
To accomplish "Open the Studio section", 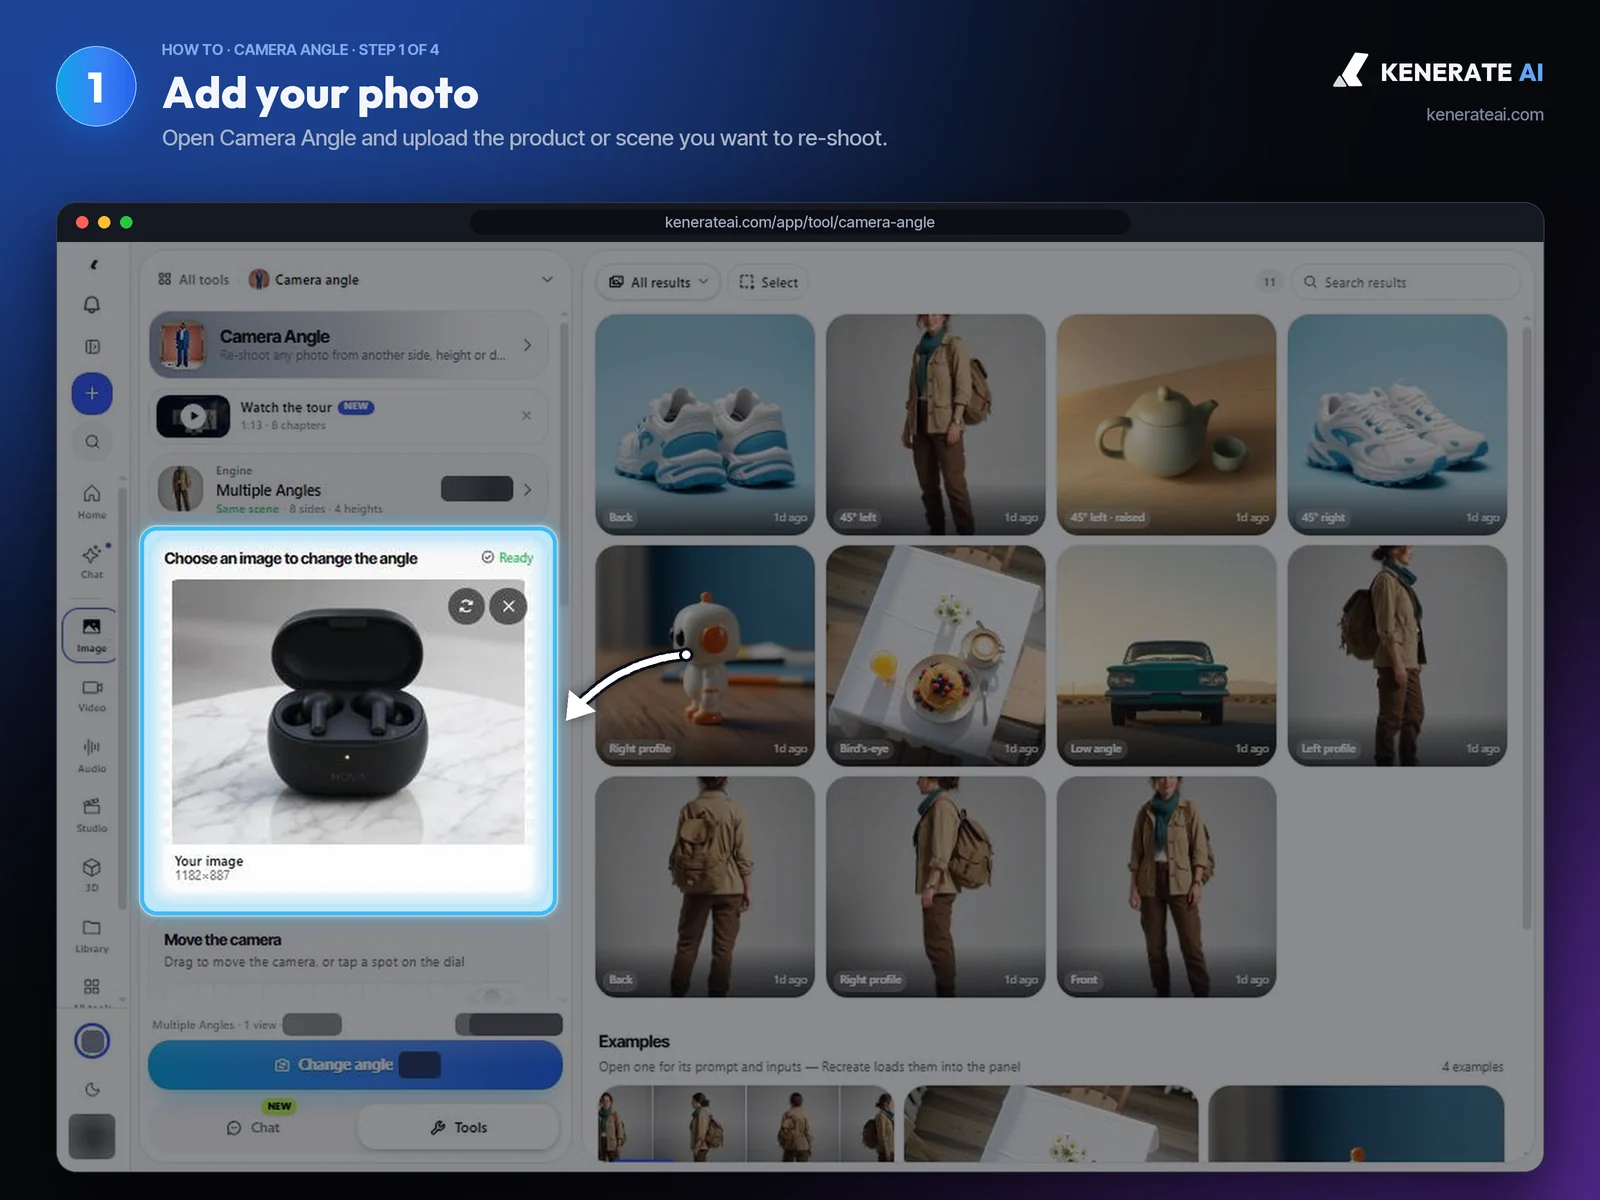I will [92, 815].
